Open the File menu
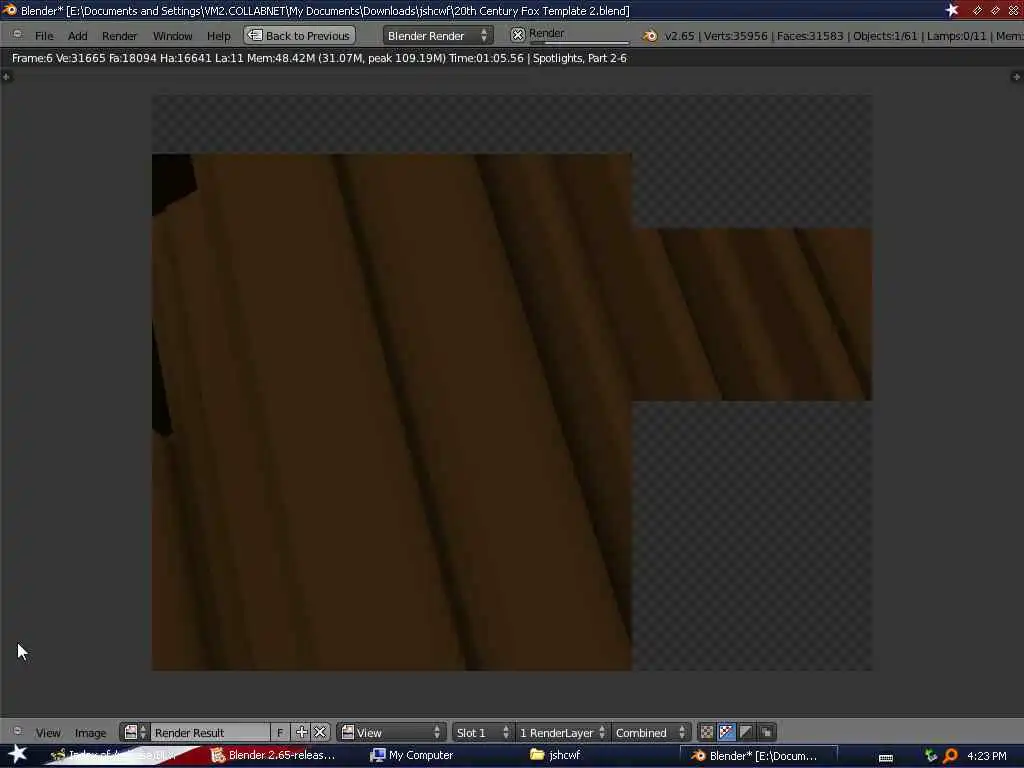 pyautogui.click(x=44, y=36)
